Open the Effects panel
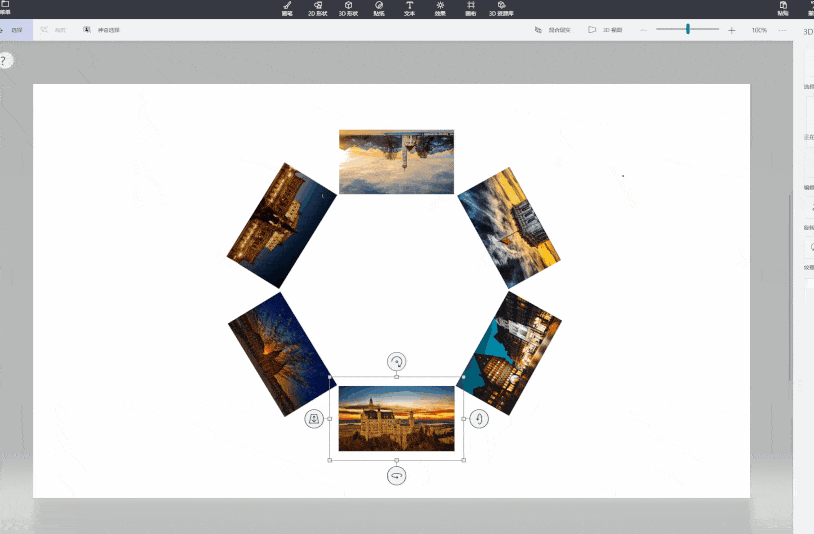 440,8
